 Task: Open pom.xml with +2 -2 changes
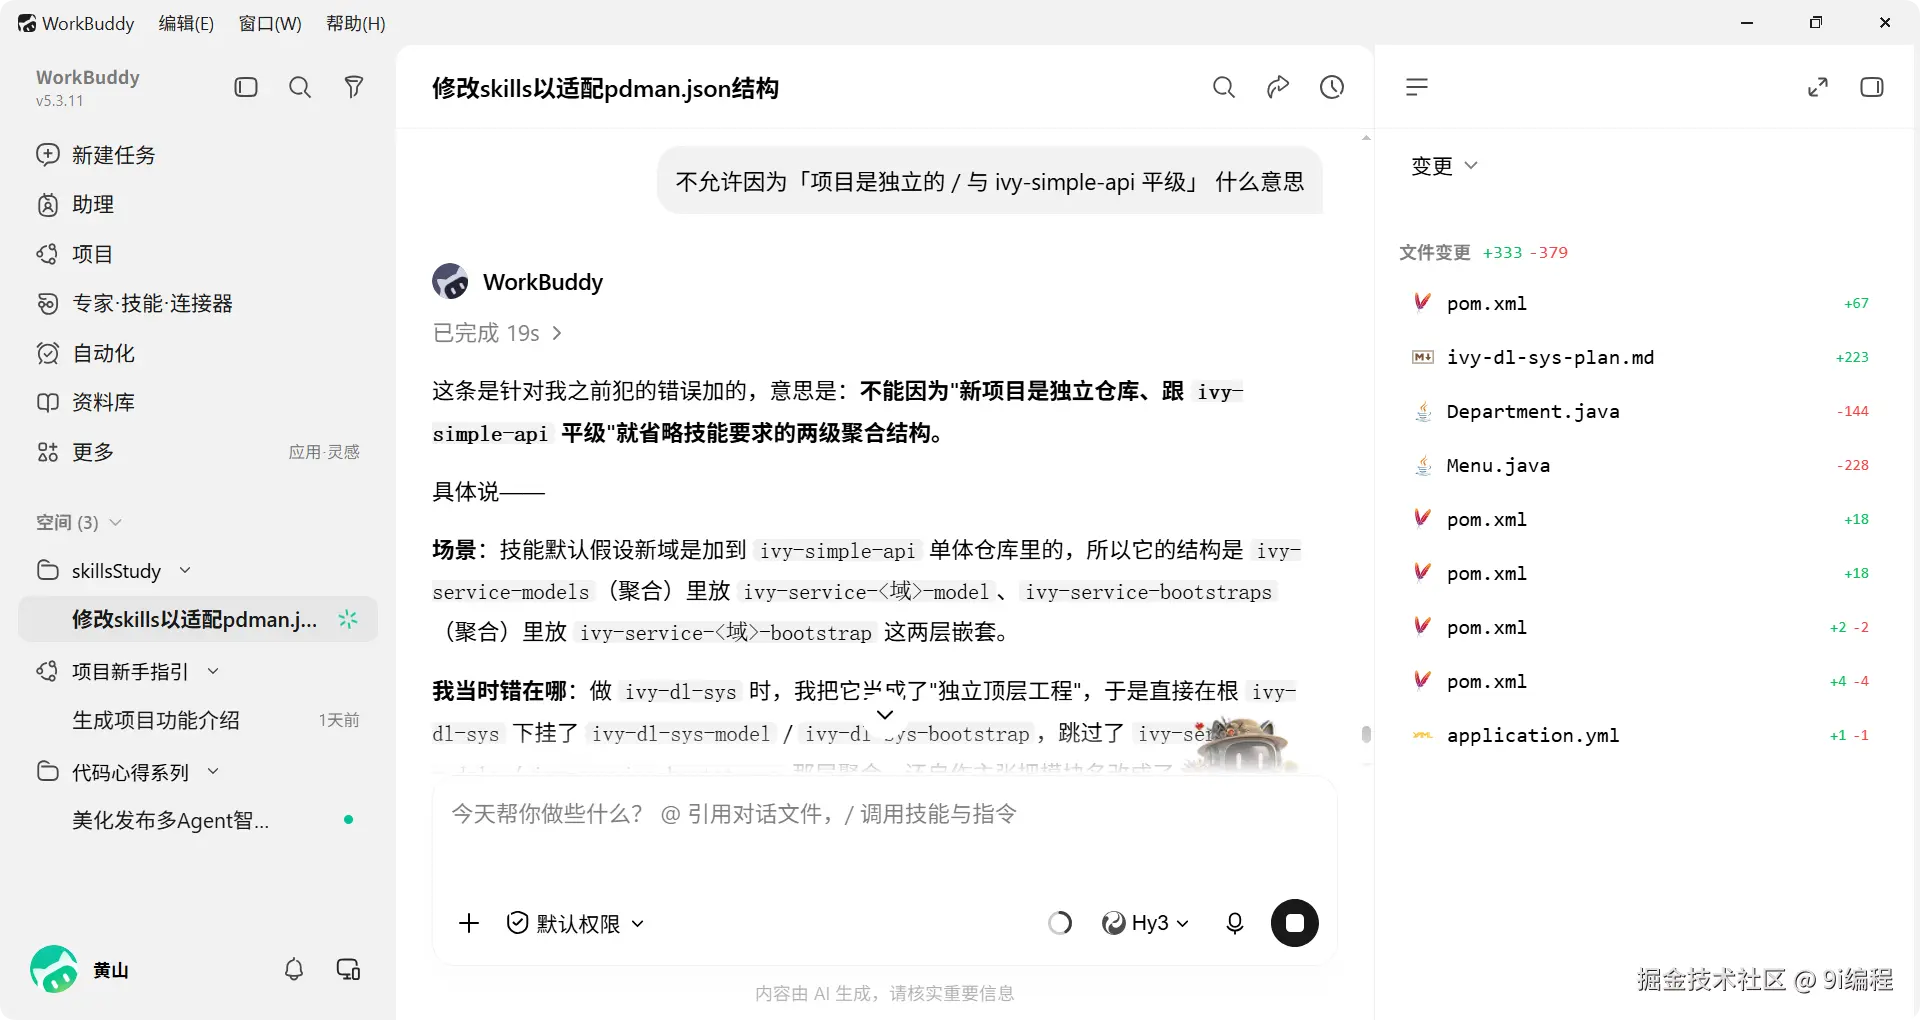pos(1640,627)
